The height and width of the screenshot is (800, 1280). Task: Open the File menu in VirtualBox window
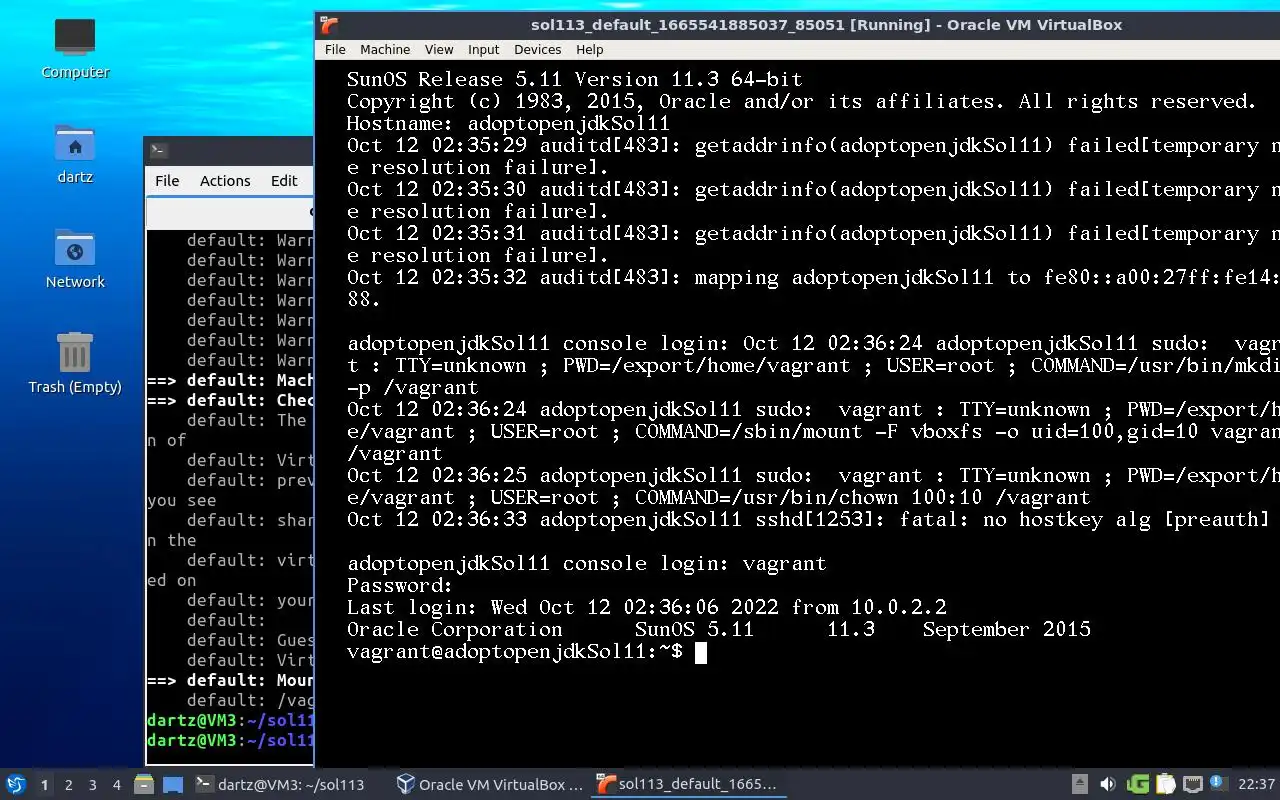point(335,49)
